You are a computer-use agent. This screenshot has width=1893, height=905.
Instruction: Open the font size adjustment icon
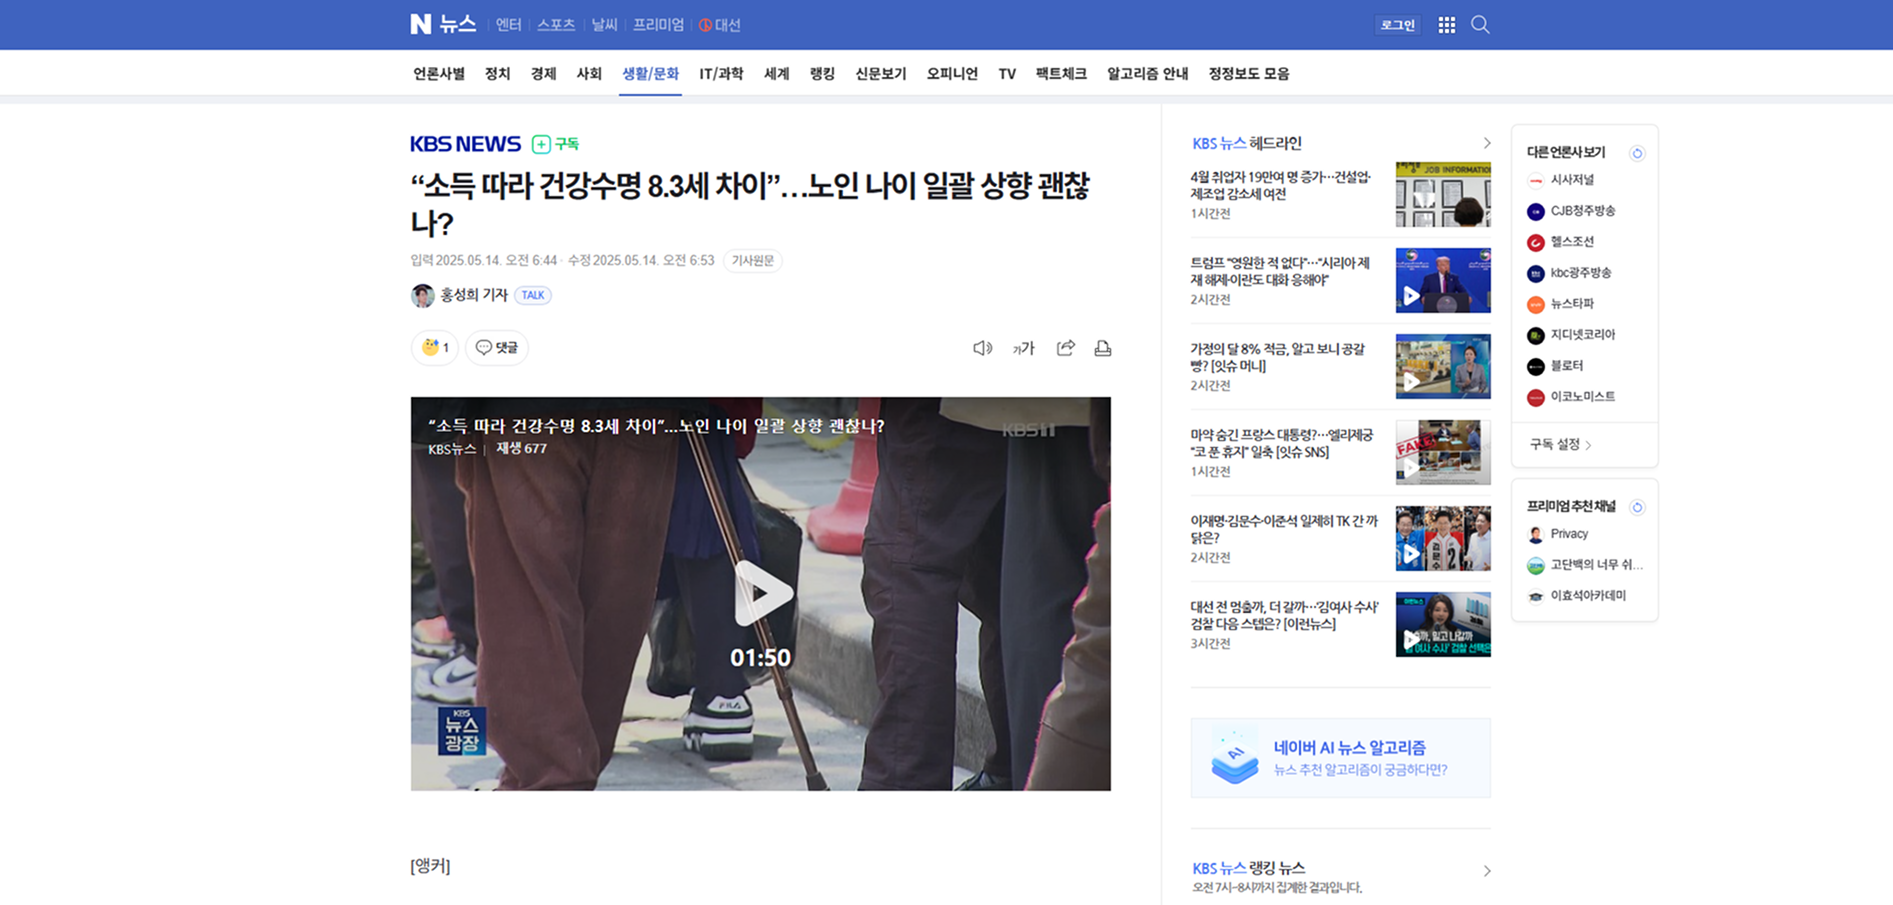click(x=1023, y=348)
